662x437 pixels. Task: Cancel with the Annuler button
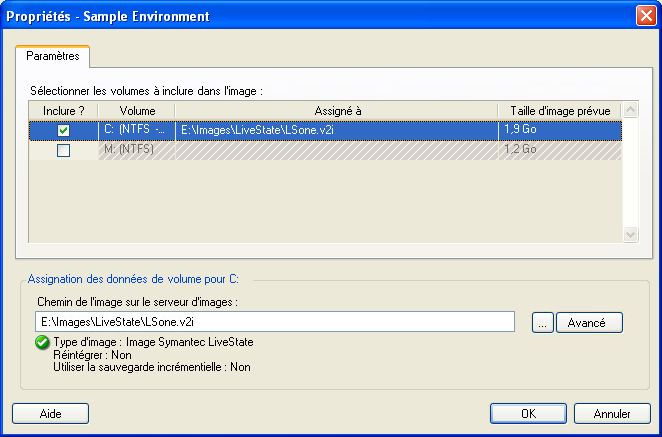[612, 413]
